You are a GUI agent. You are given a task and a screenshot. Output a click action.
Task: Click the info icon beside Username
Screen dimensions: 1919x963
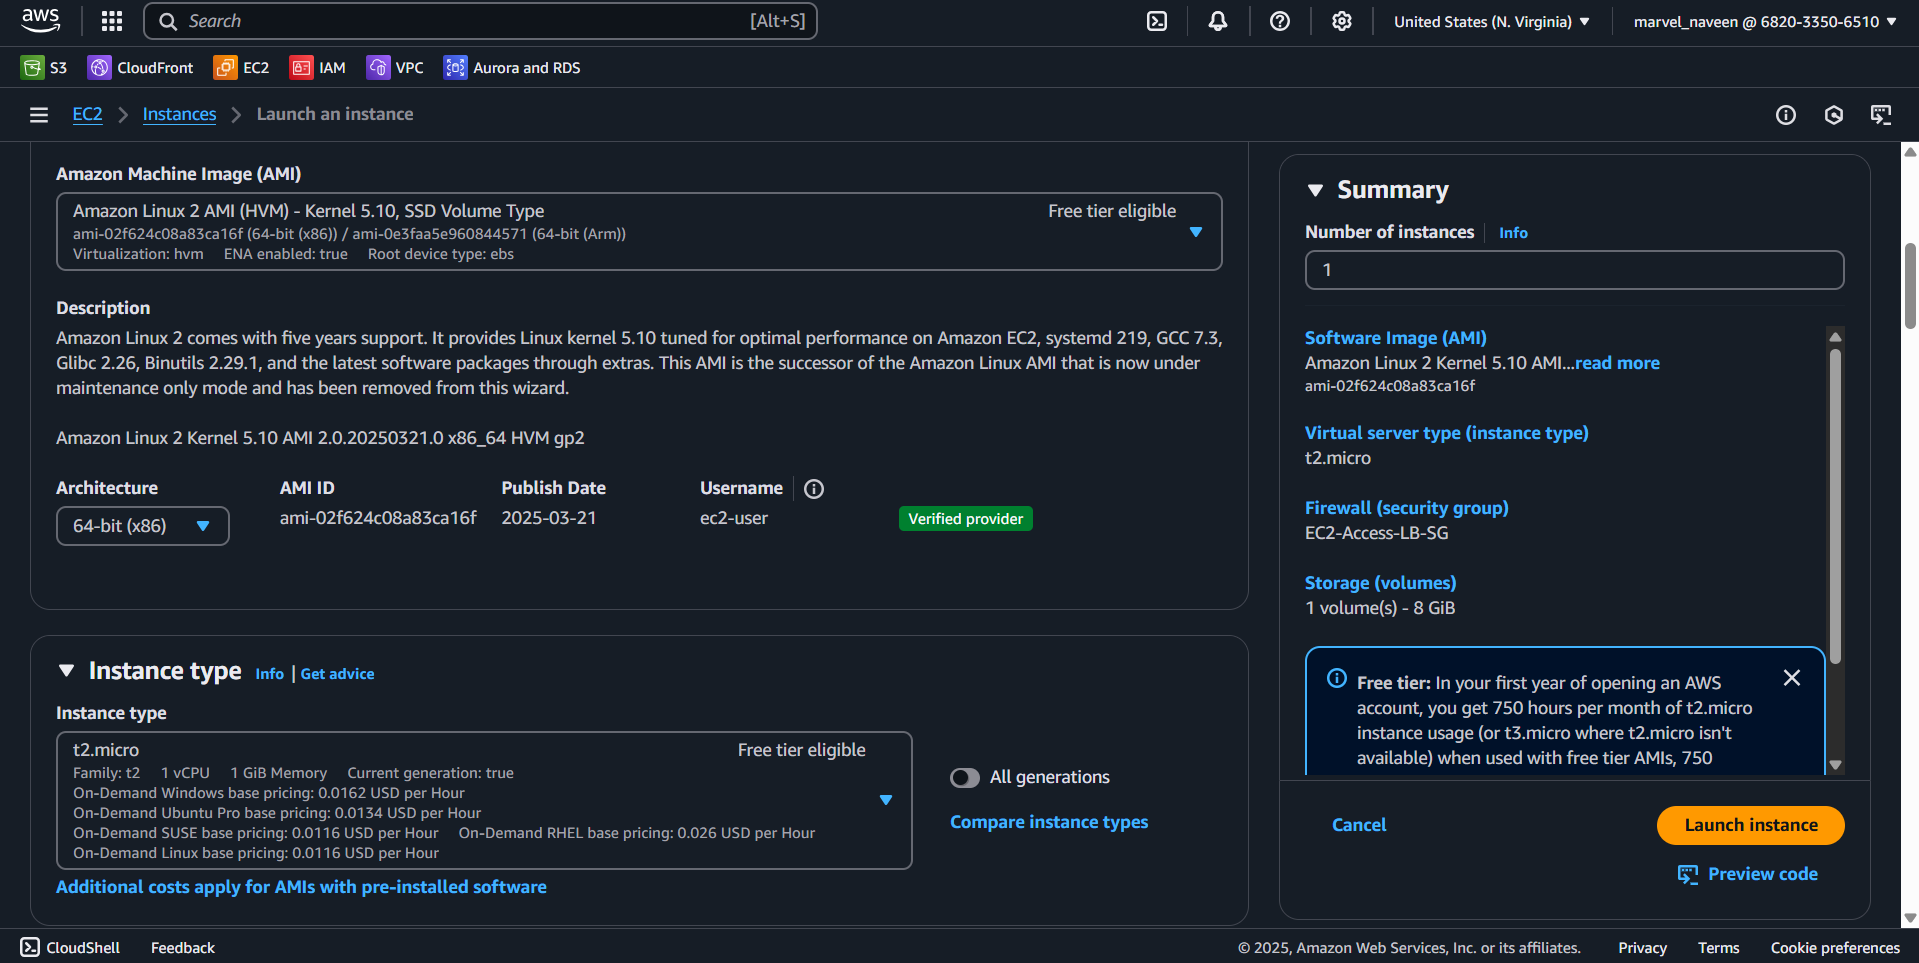(x=814, y=489)
